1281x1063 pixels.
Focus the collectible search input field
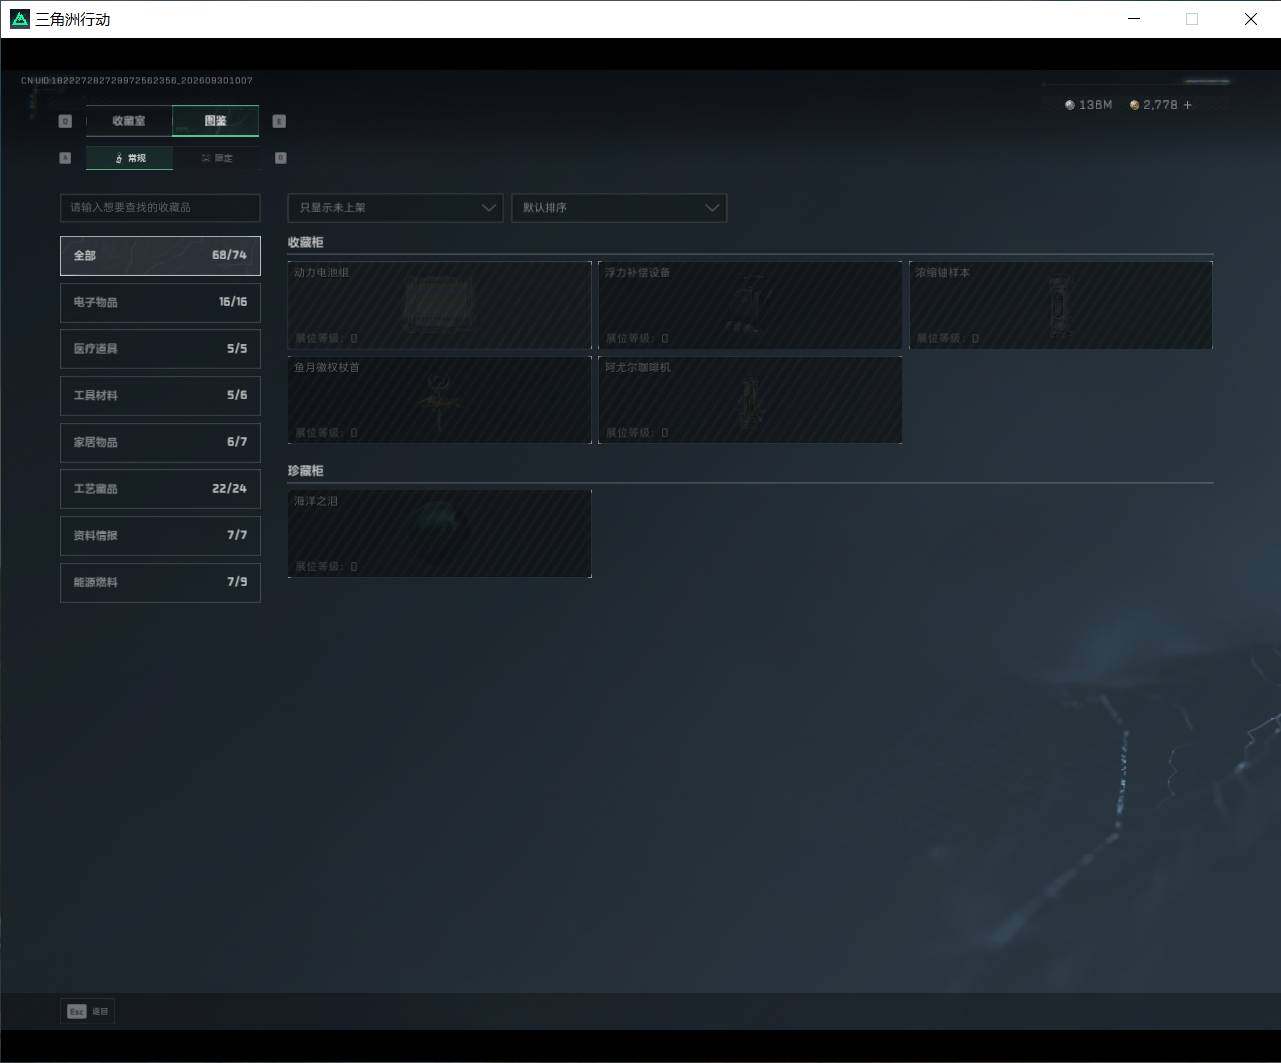[160, 208]
